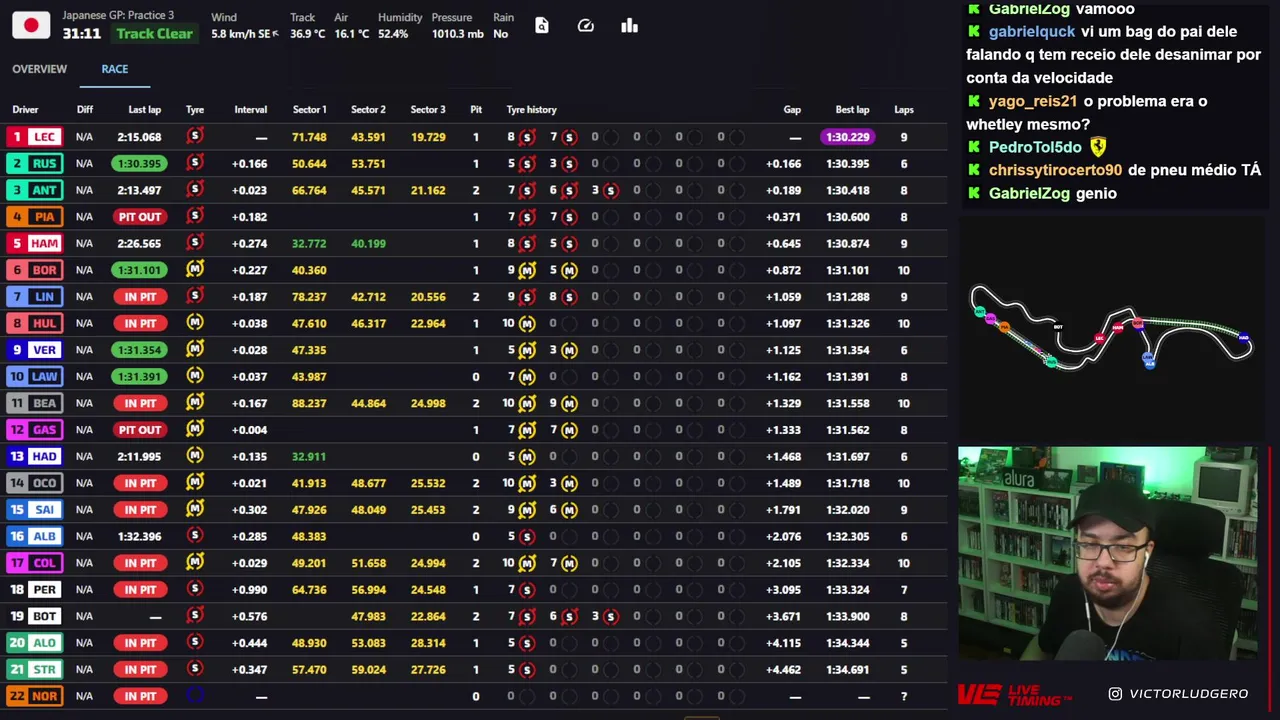The height and width of the screenshot is (720, 1280).
Task: Click the Tyre history column header
Action: tap(531, 110)
